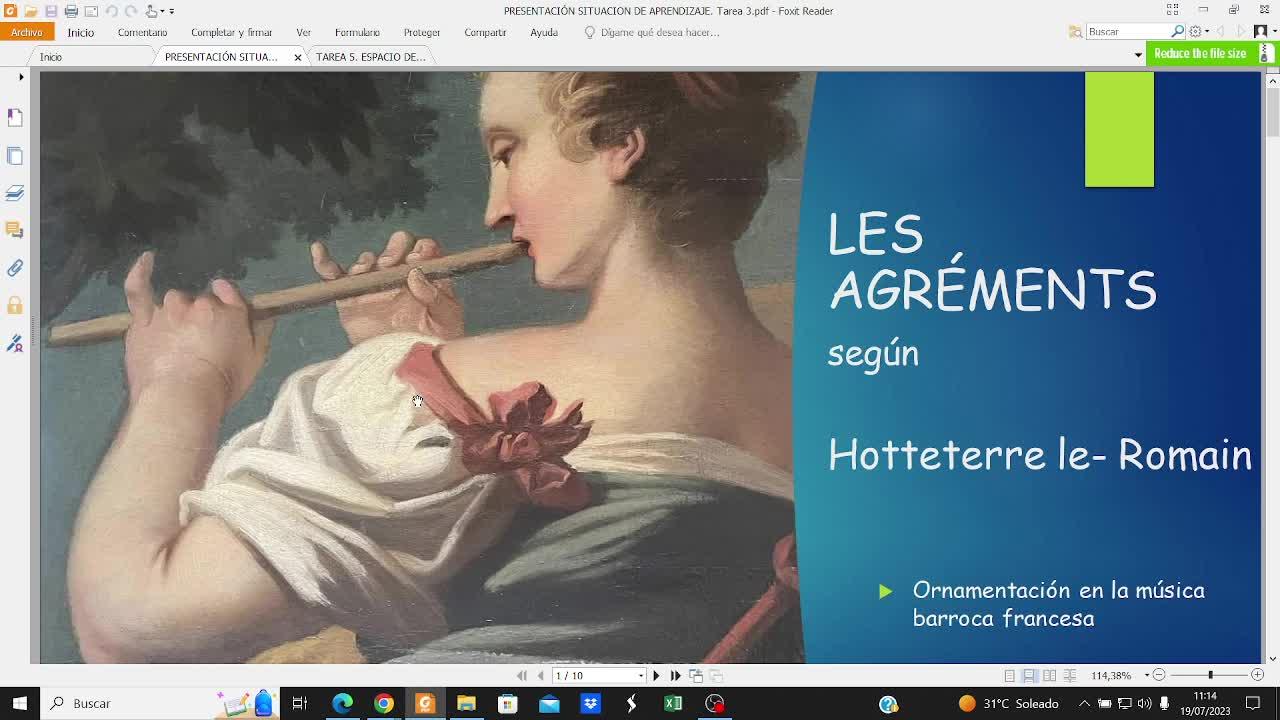Open the Windows Start menu
Image resolution: width=1280 pixels, height=720 pixels.
pyautogui.click(x=19, y=703)
